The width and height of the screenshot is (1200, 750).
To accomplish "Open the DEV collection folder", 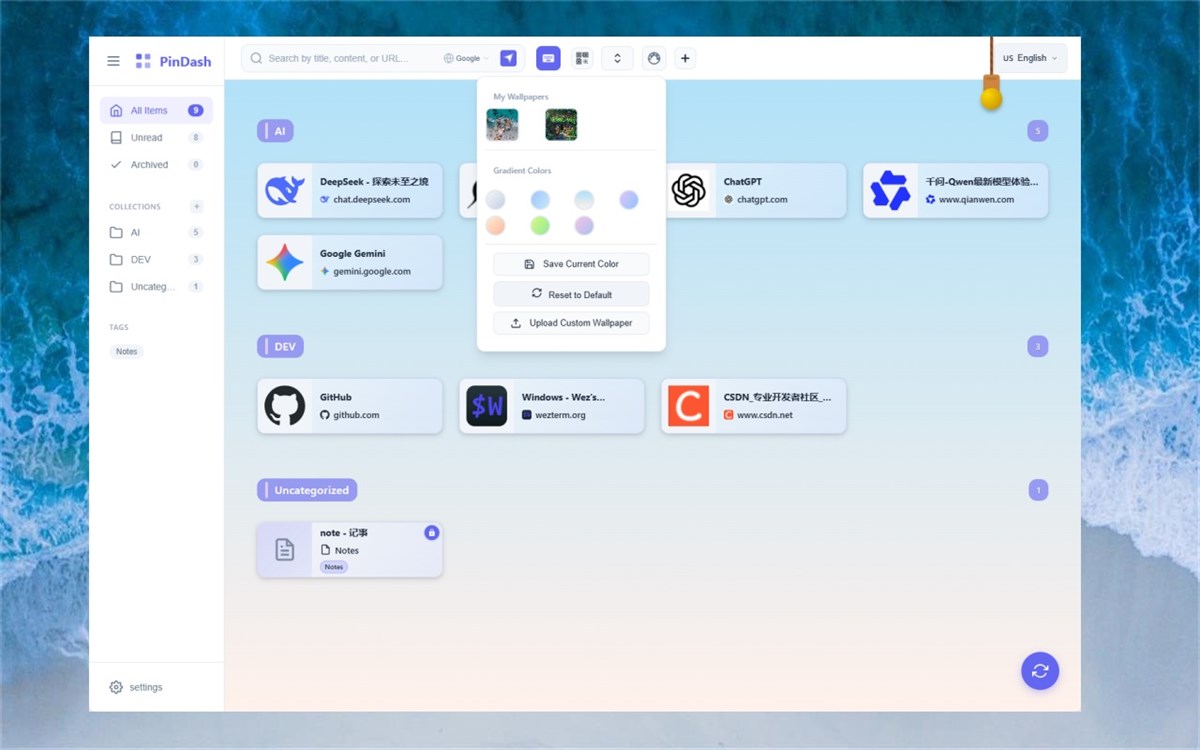I will coord(156,259).
